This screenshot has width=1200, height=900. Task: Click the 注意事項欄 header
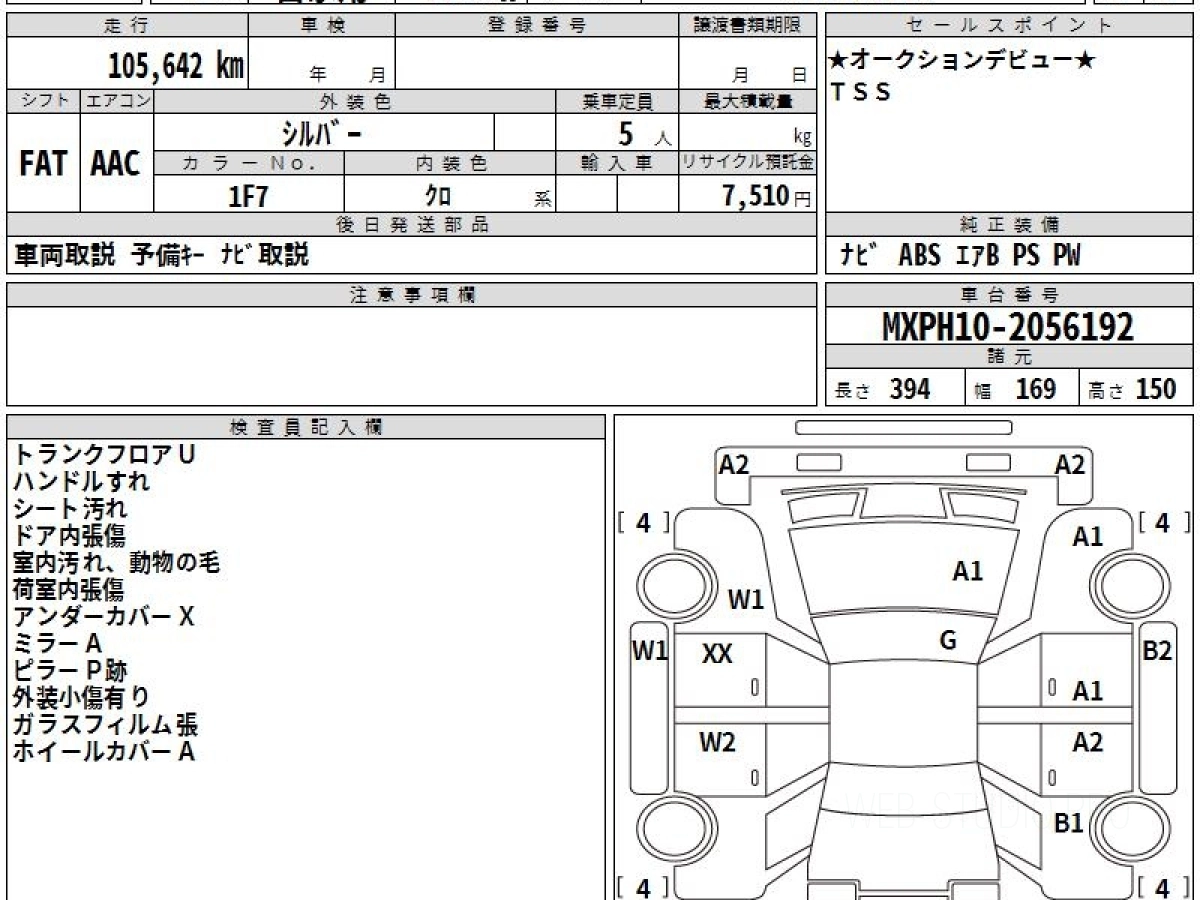[x=411, y=295]
